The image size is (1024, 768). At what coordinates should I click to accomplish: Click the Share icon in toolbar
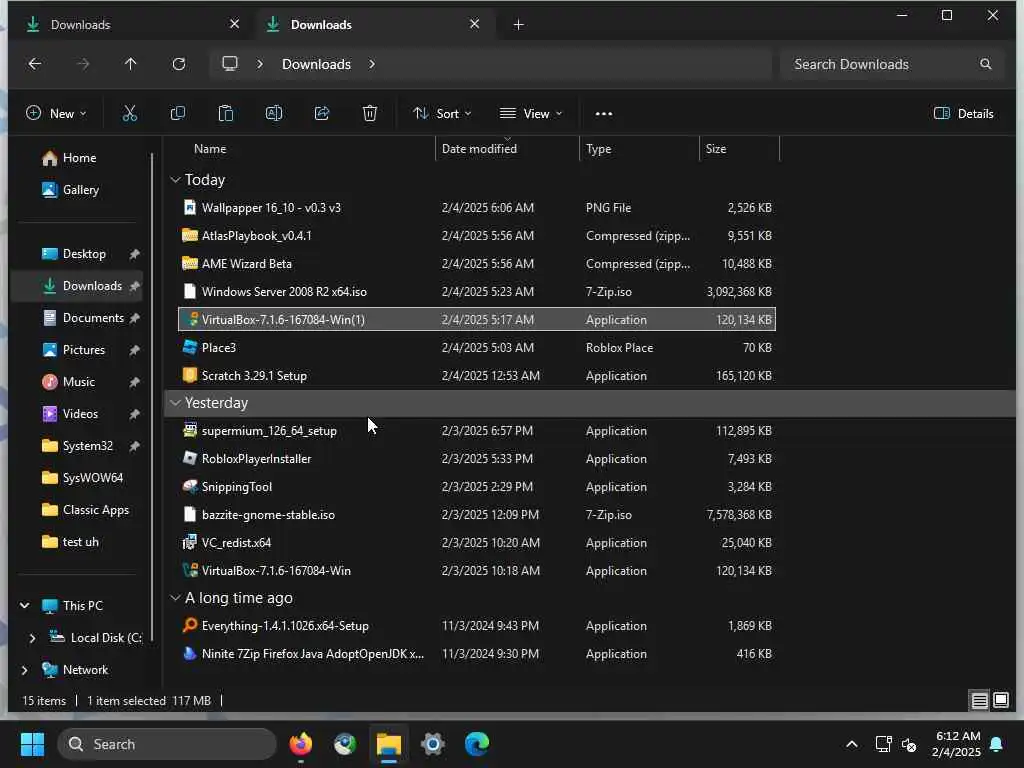point(322,114)
